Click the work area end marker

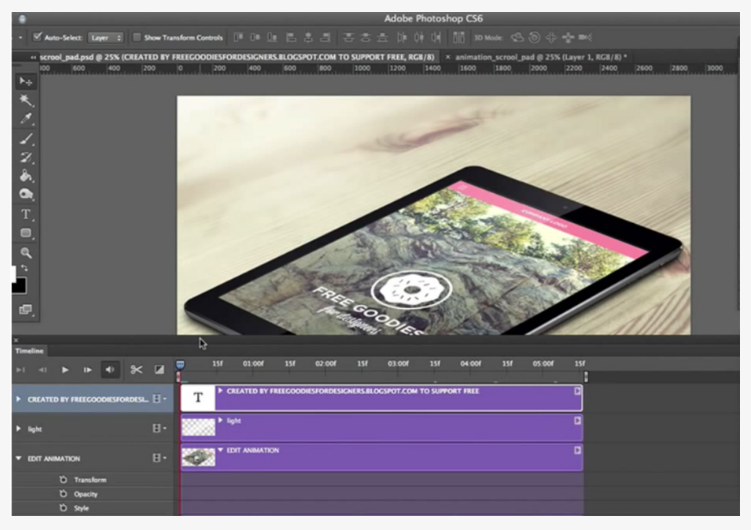click(x=586, y=376)
